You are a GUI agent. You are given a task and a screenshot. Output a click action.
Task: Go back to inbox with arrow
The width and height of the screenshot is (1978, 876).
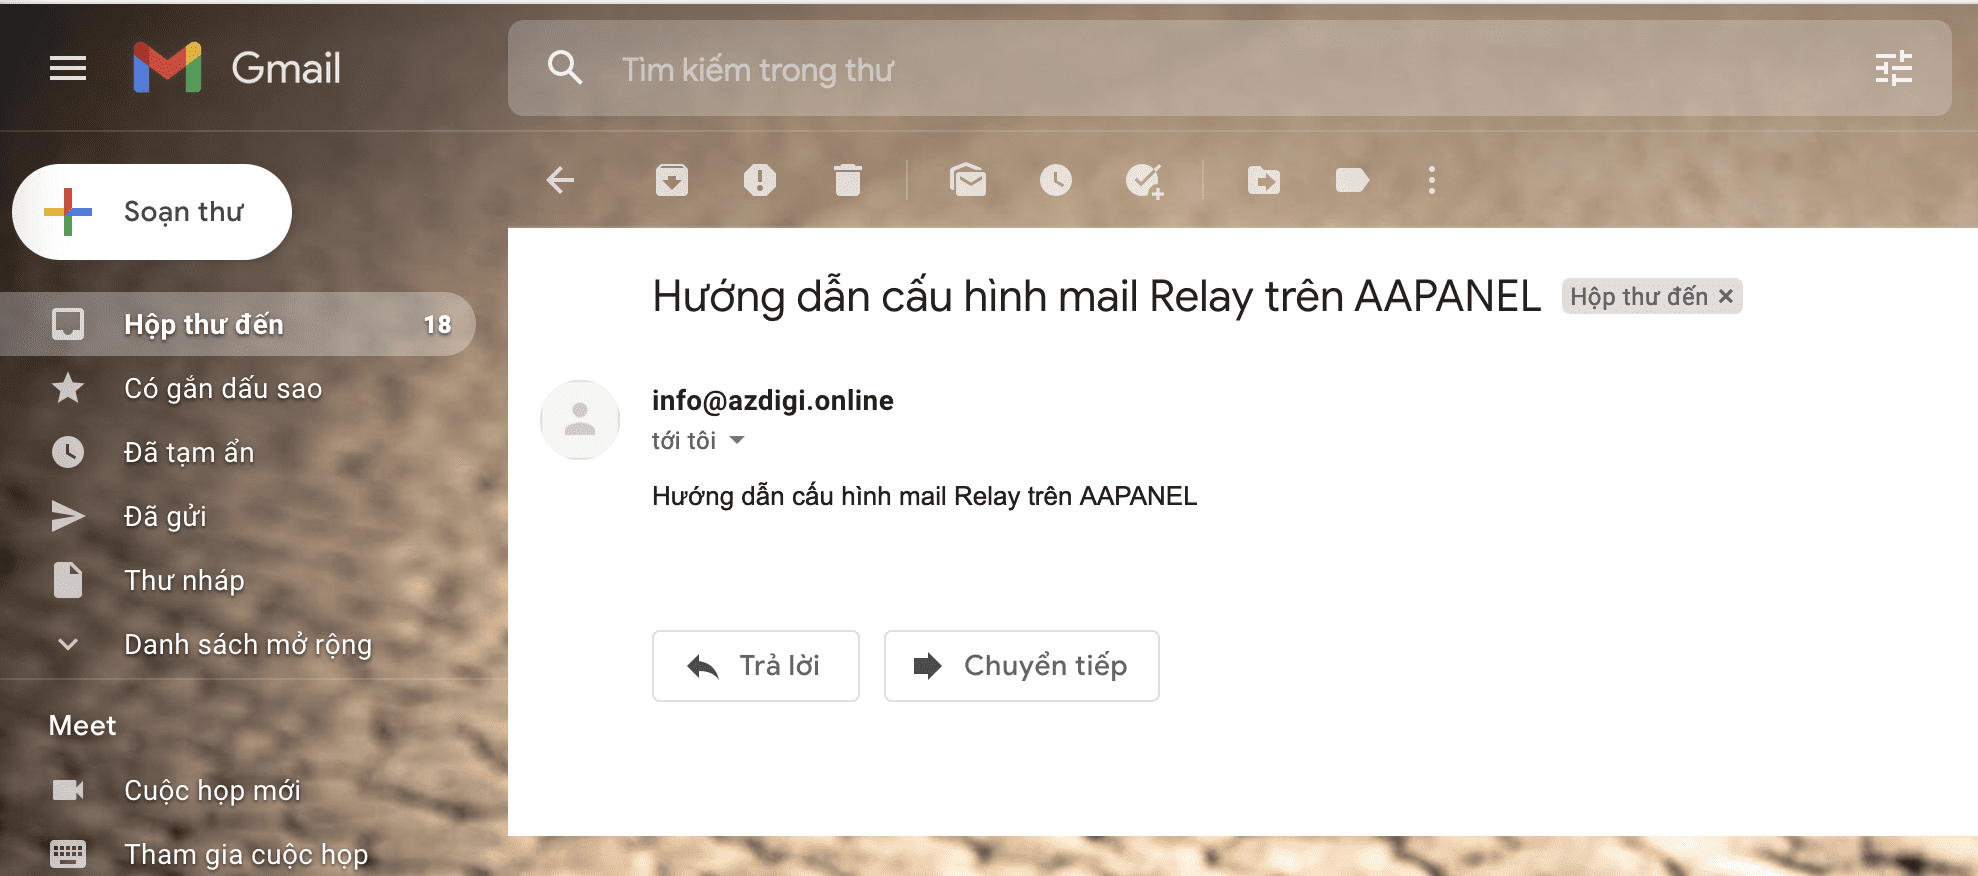560,180
